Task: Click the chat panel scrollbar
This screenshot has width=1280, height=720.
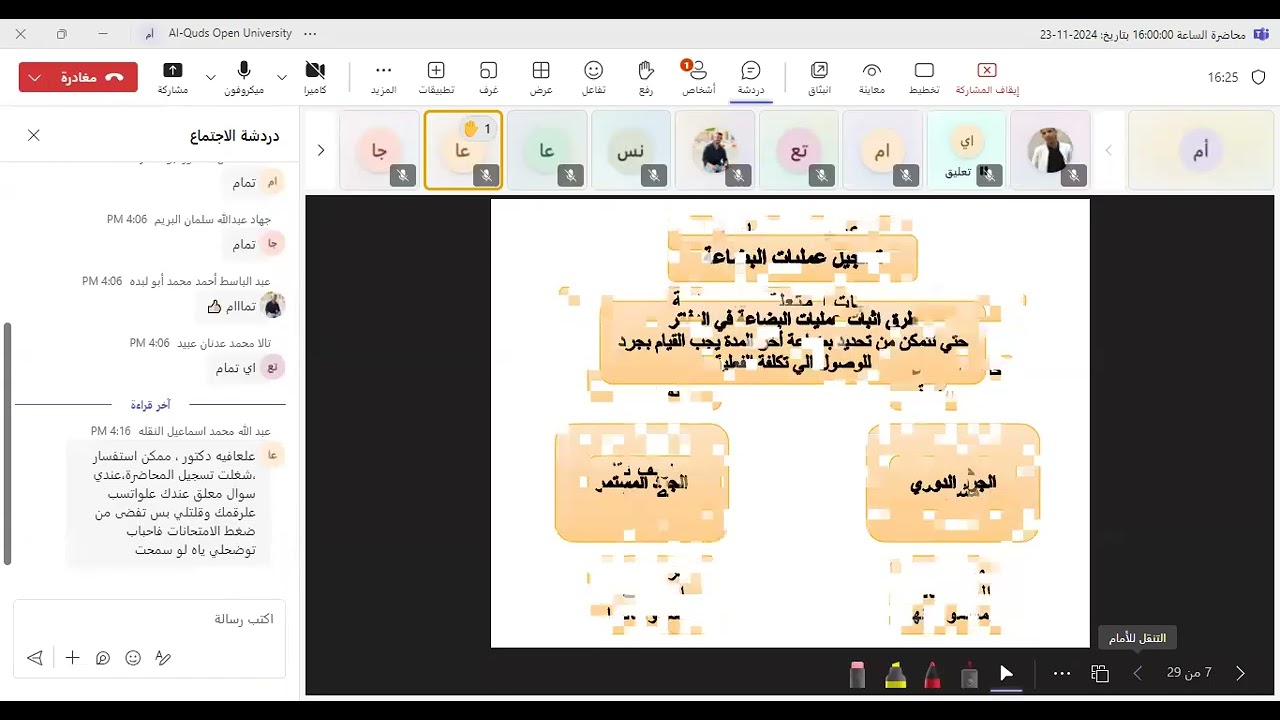Action: point(8,444)
